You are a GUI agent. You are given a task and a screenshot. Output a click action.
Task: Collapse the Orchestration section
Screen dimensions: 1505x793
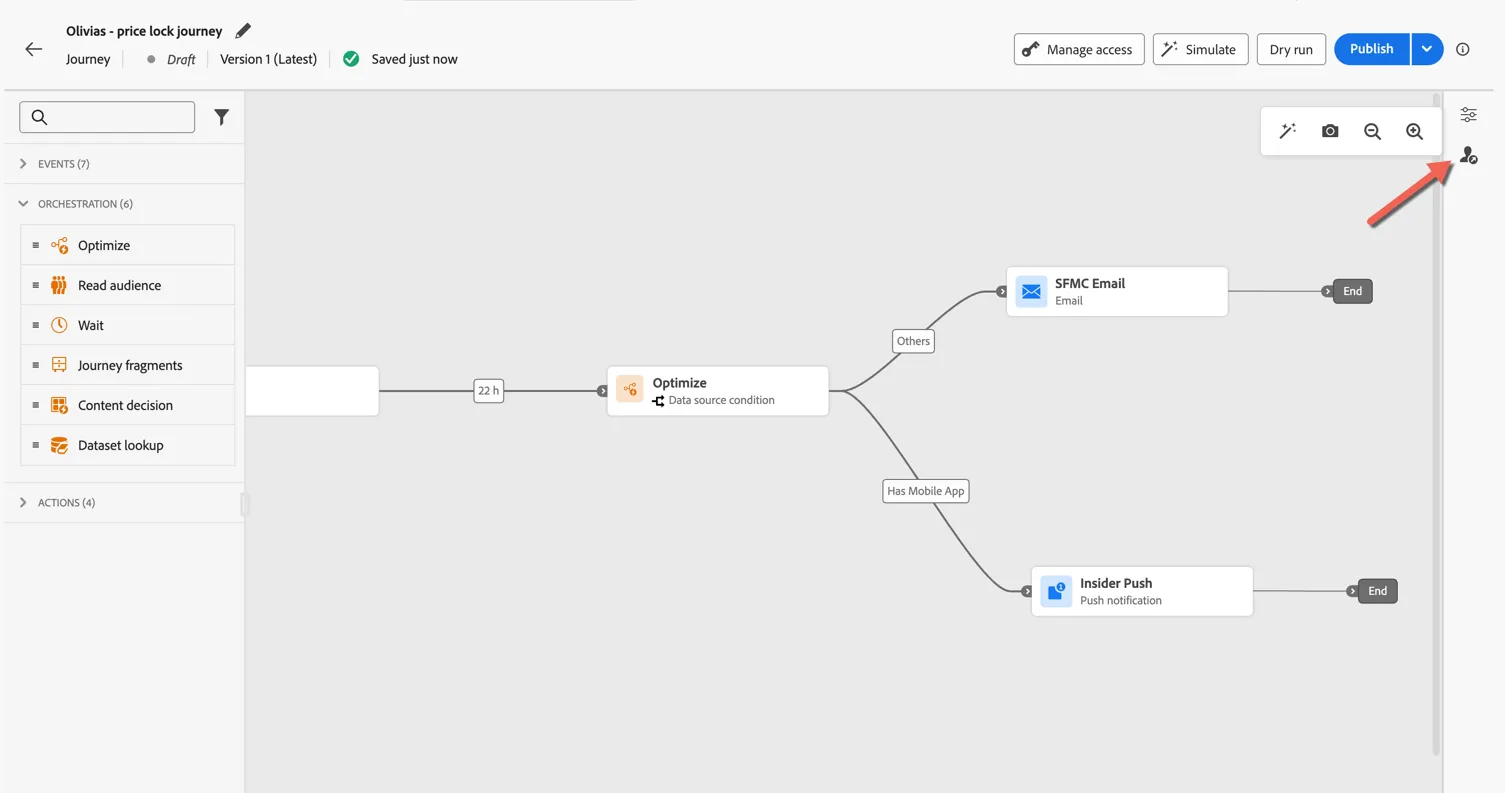click(x=23, y=204)
